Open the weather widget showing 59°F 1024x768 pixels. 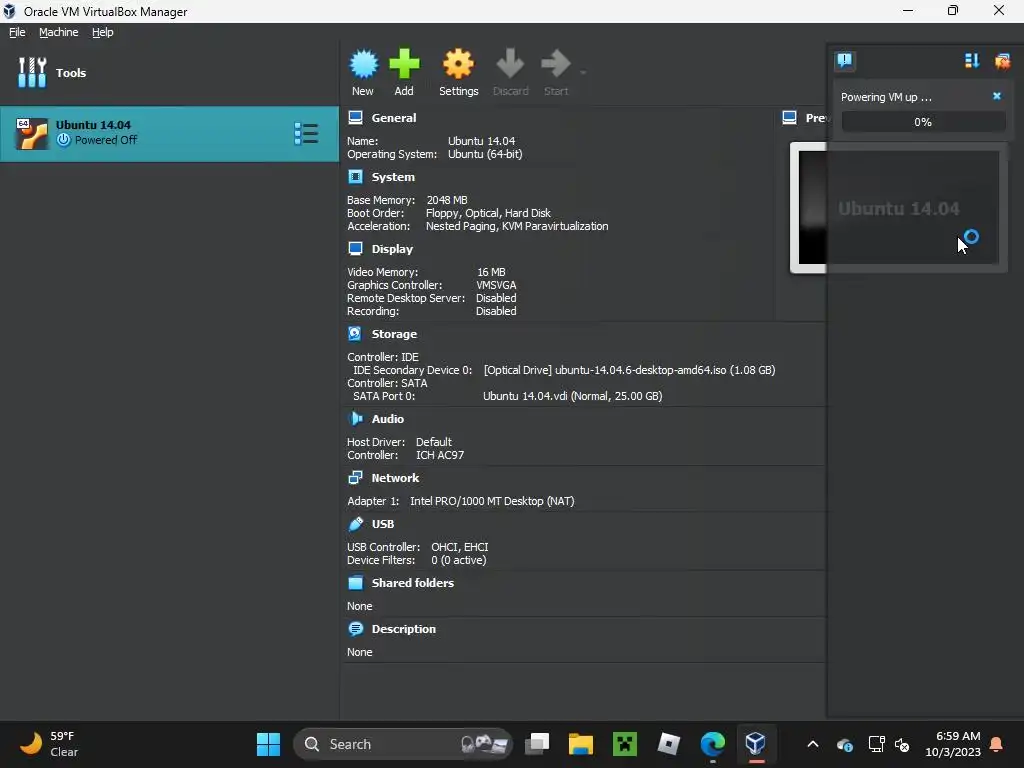tap(50, 744)
